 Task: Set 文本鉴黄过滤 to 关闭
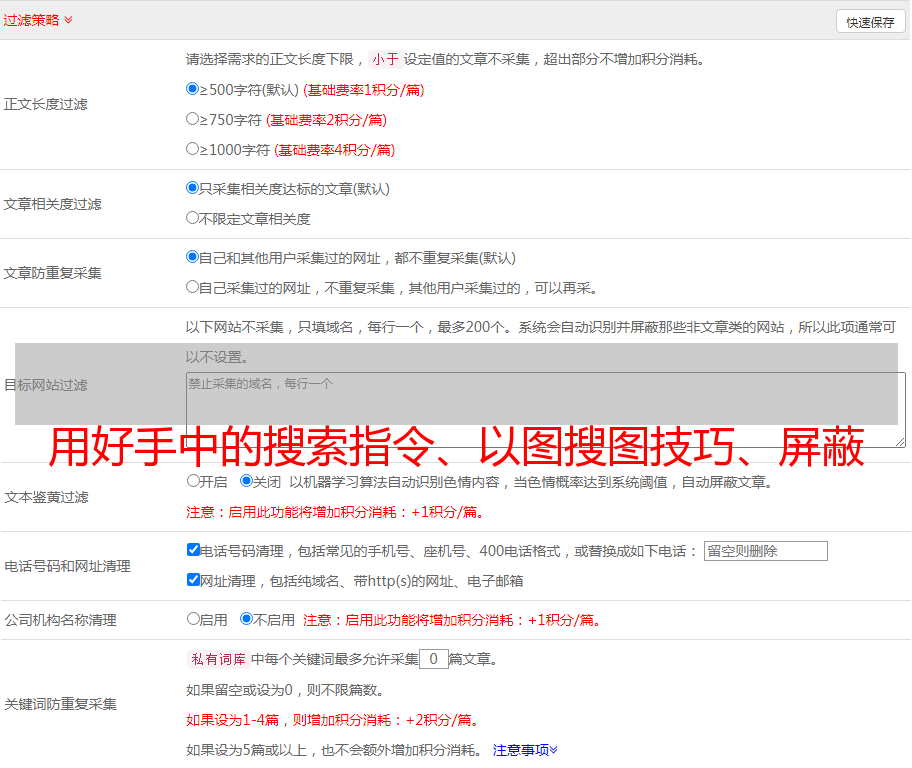coord(246,481)
